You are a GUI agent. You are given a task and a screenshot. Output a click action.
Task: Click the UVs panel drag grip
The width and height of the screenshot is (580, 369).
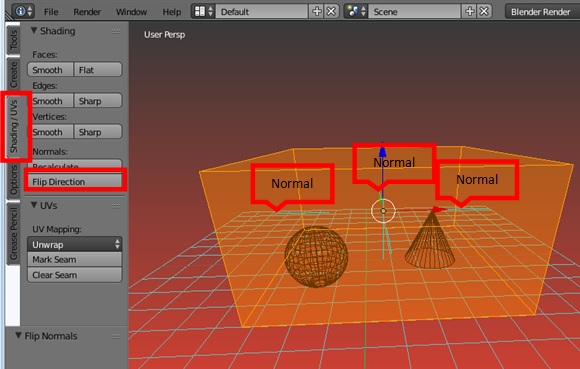click(116, 206)
